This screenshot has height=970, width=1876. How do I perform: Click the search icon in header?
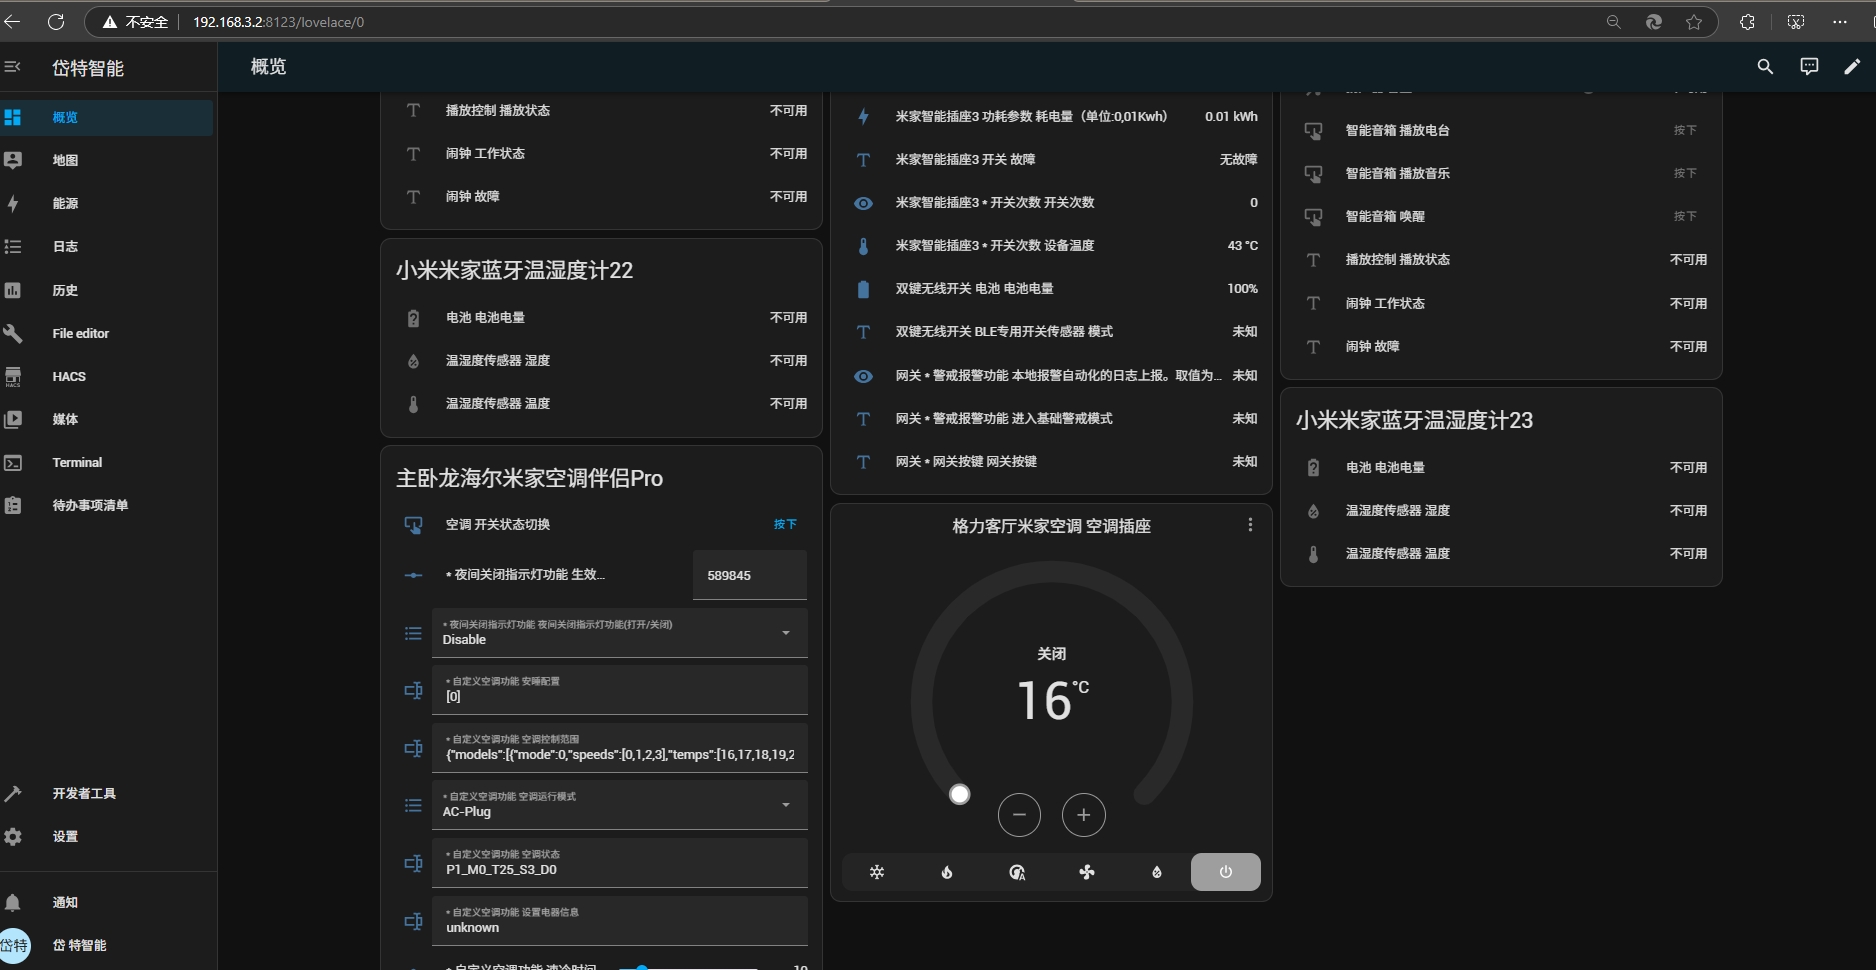[x=1765, y=67]
